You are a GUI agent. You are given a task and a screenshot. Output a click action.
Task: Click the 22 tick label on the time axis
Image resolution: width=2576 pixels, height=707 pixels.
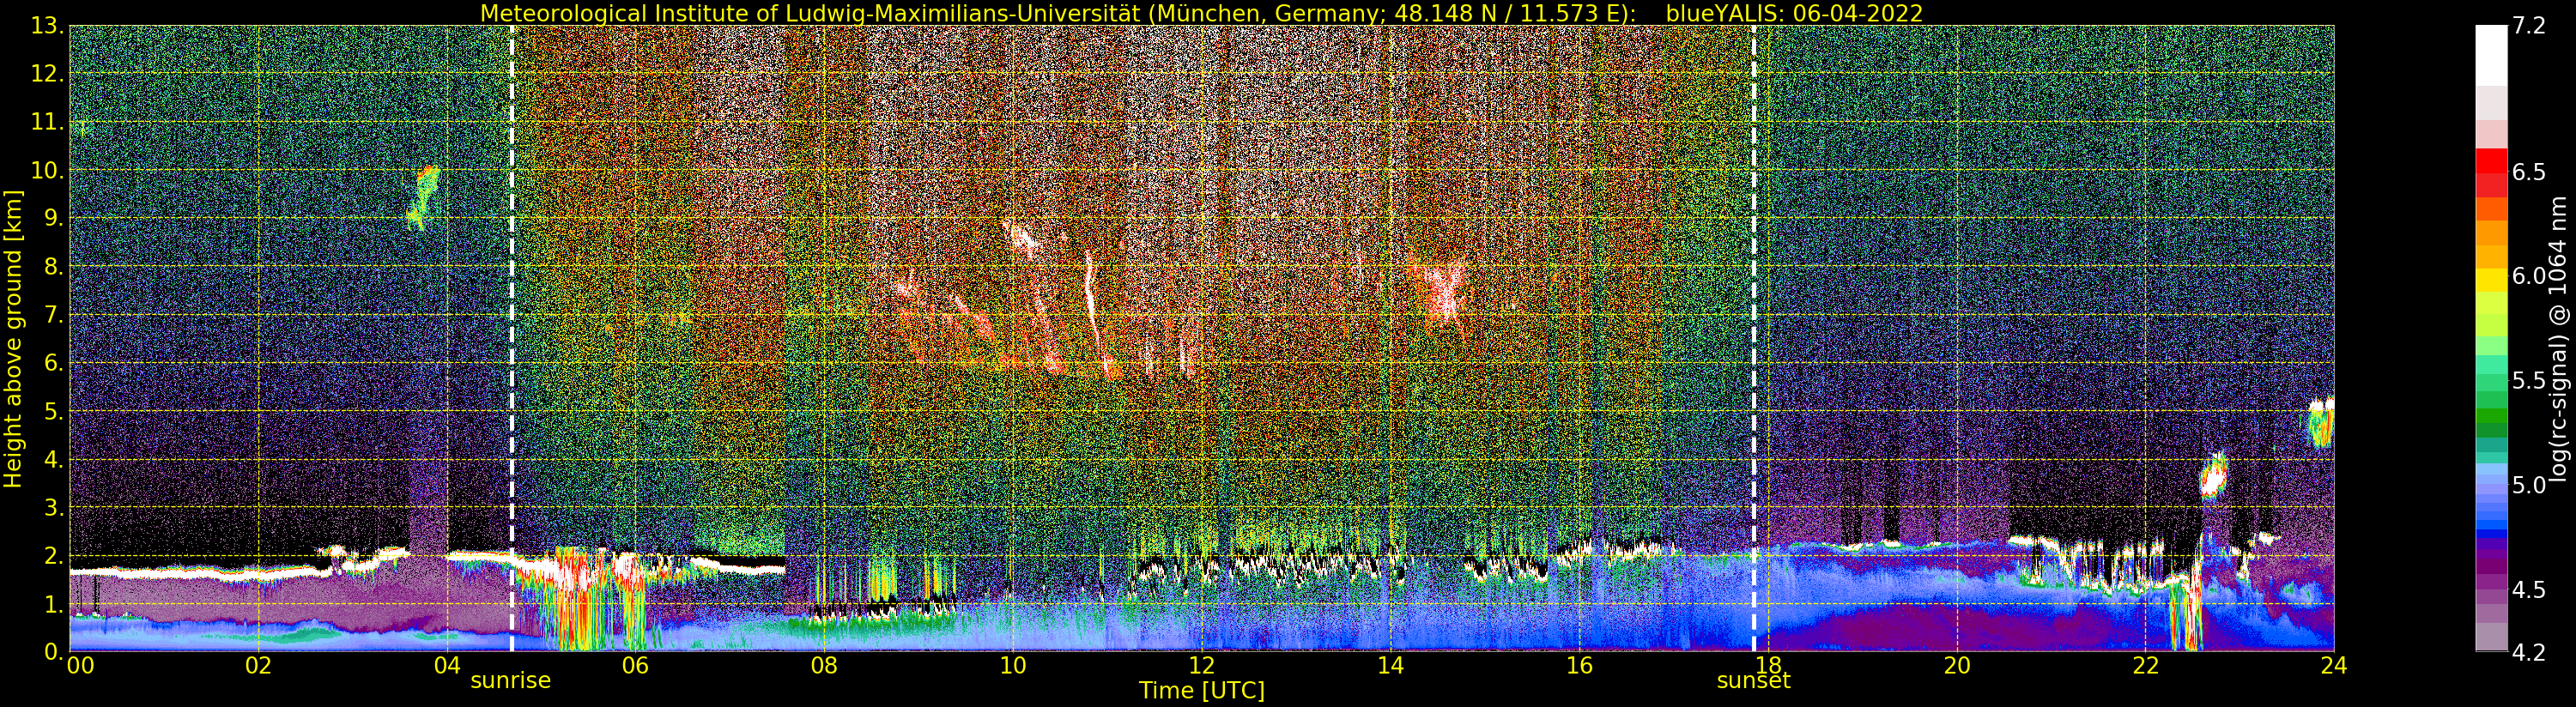(x=2145, y=666)
